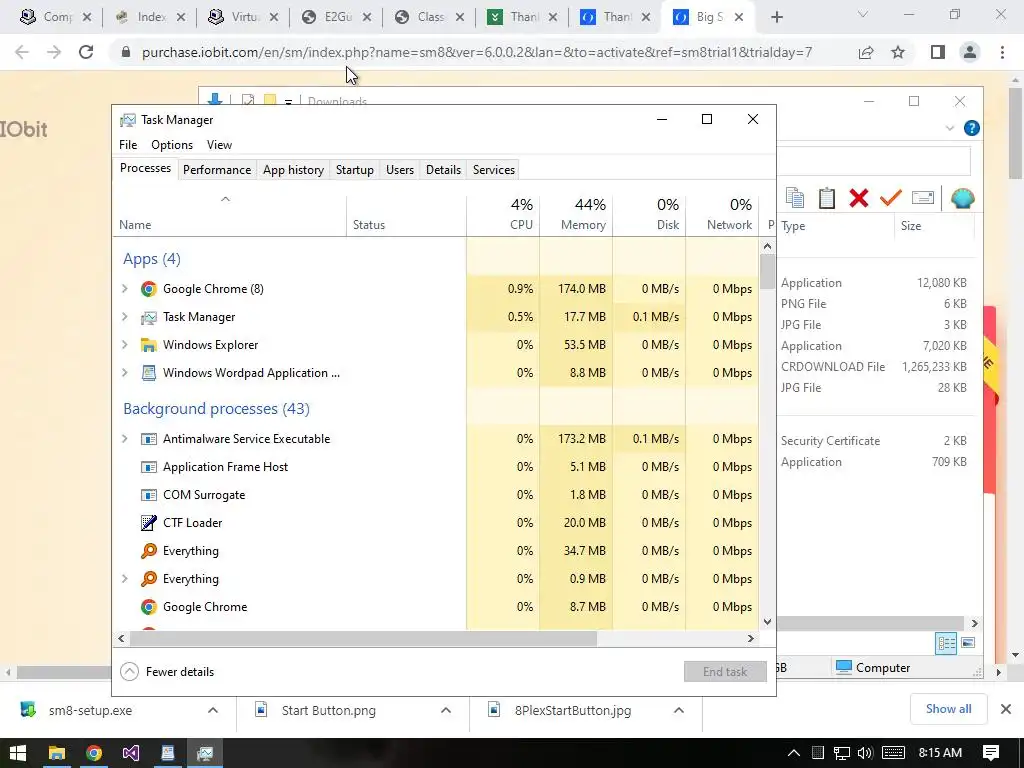Image resolution: width=1024 pixels, height=768 pixels.
Task: Switch Downloads window to Details view icon
Action: (x=946, y=643)
